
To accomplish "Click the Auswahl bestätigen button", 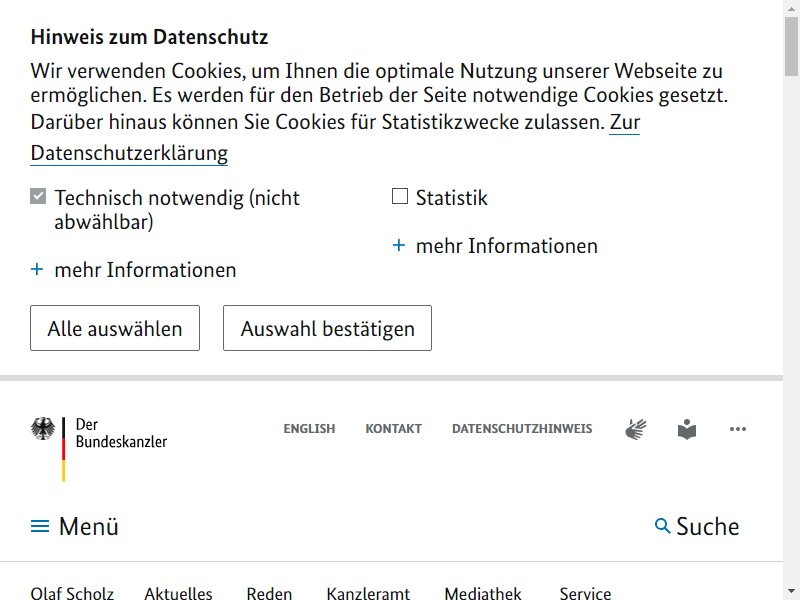I will tap(327, 328).
